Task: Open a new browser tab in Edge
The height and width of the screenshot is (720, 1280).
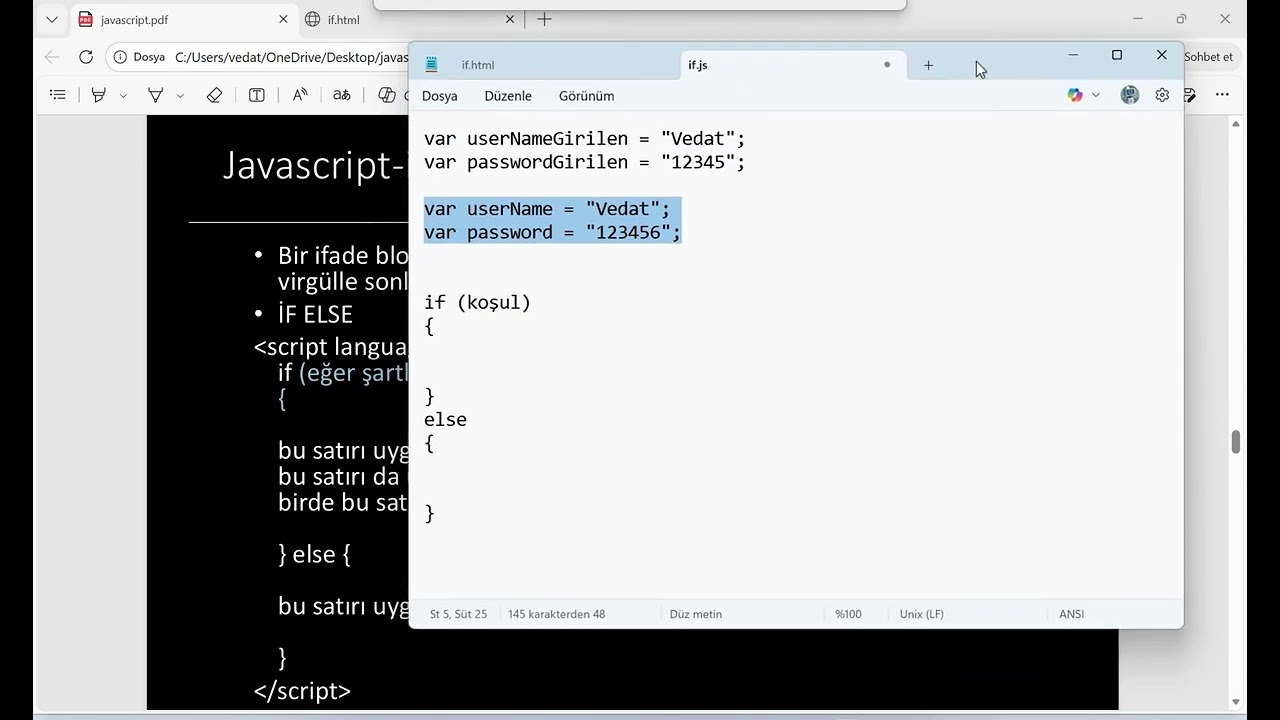Action: click(544, 19)
